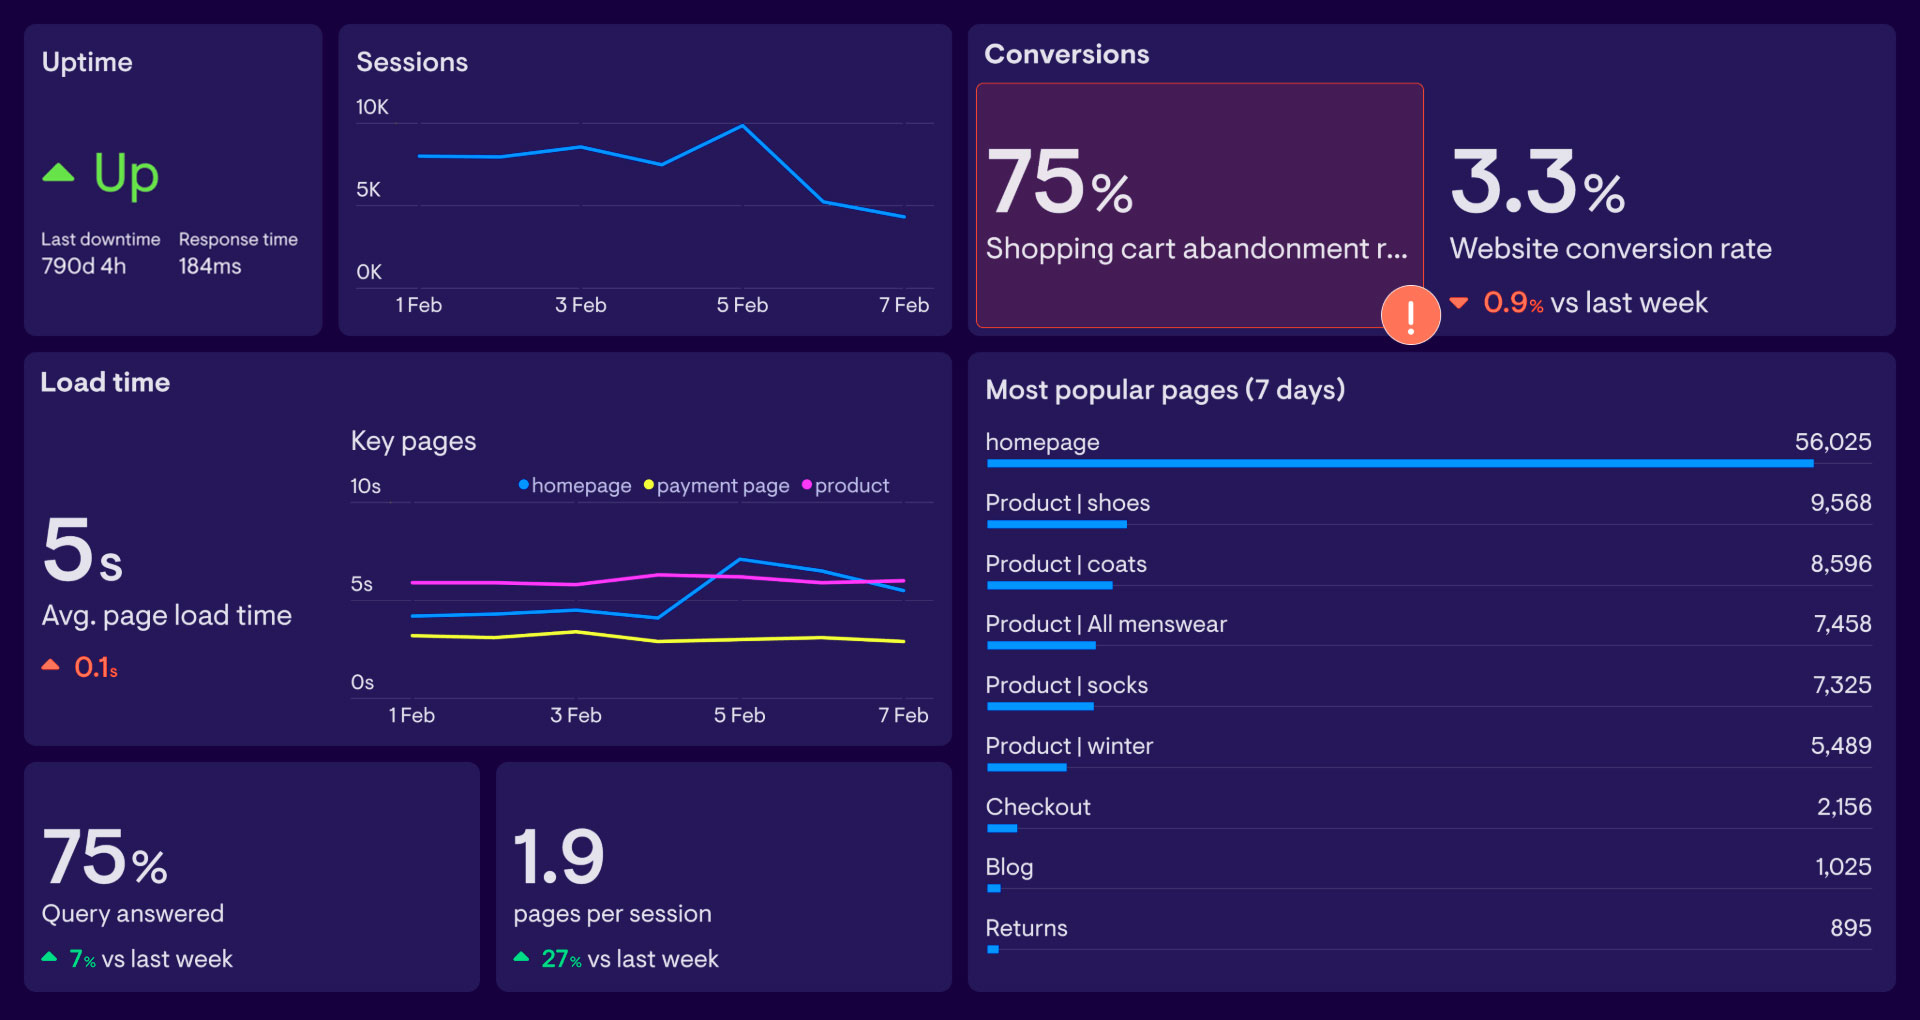Image resolution: width=1920 pixels, height=1020 pixels.
Task: Click the Response time value 184ms
Action: (210, 266)
